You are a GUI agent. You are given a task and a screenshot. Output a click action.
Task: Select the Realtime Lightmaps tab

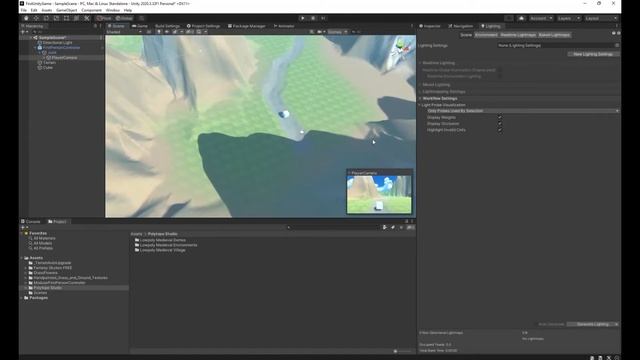click(x=518, y=35)
